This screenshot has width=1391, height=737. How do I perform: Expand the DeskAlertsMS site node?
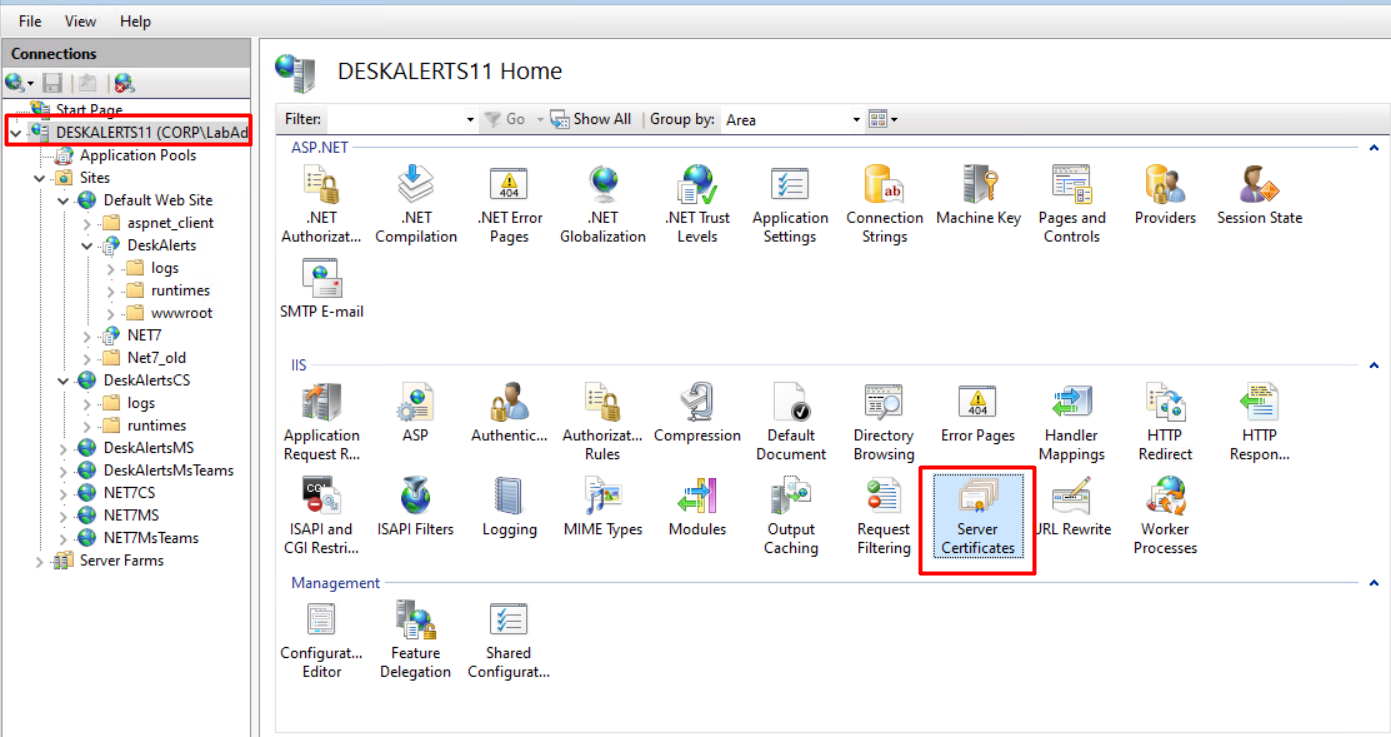[64, 449]
